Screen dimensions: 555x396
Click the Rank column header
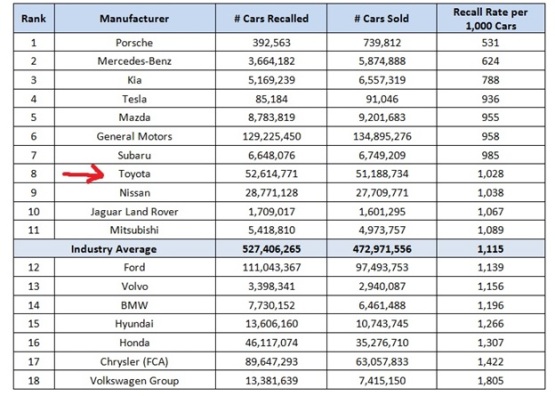pos(34,18)
